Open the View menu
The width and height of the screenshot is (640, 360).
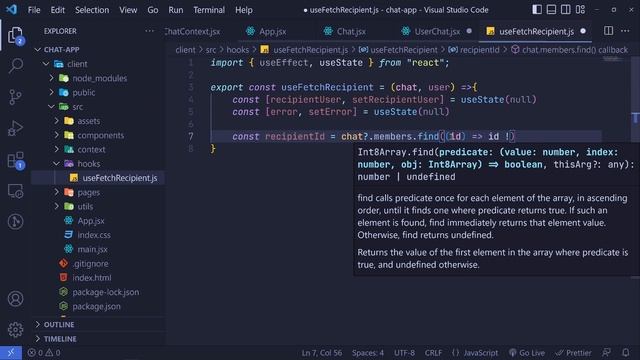pos(128,10)
